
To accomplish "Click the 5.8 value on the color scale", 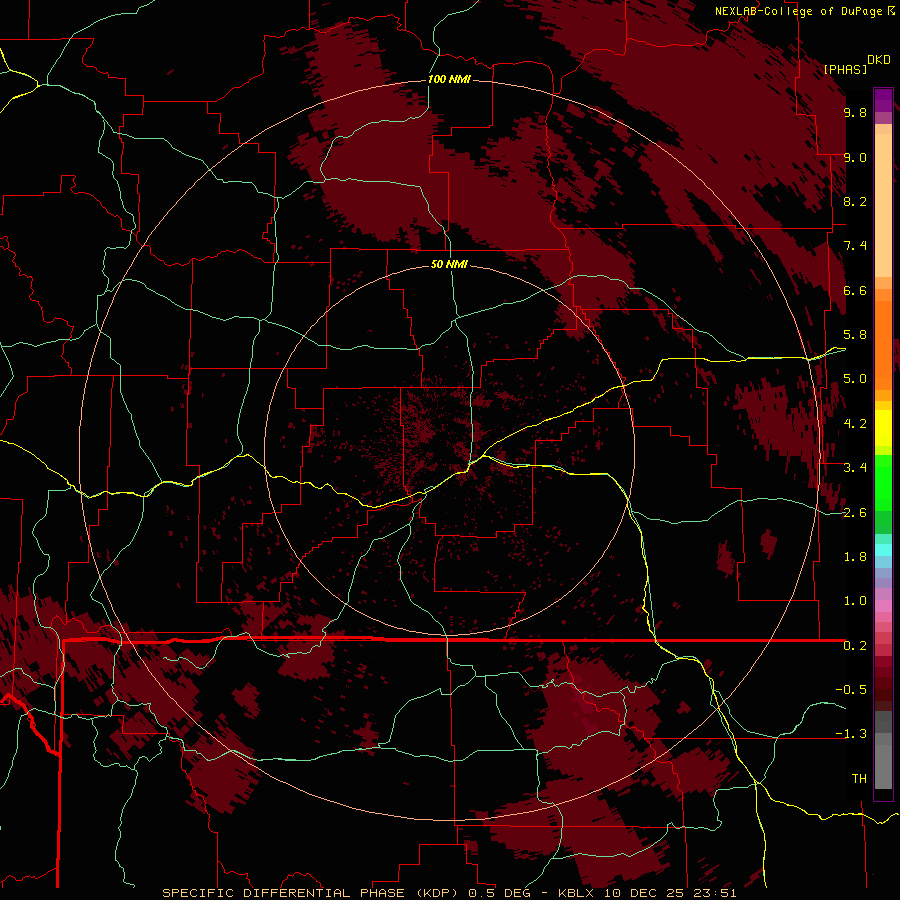I will tap(855, 335).
